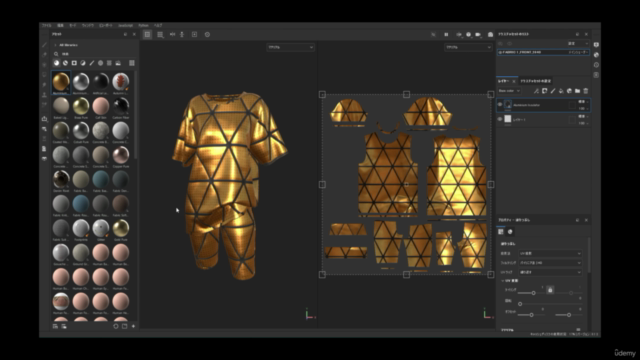Select the Eraser tool in left toolbar
The image size is (640, 360).
[44, 55]
